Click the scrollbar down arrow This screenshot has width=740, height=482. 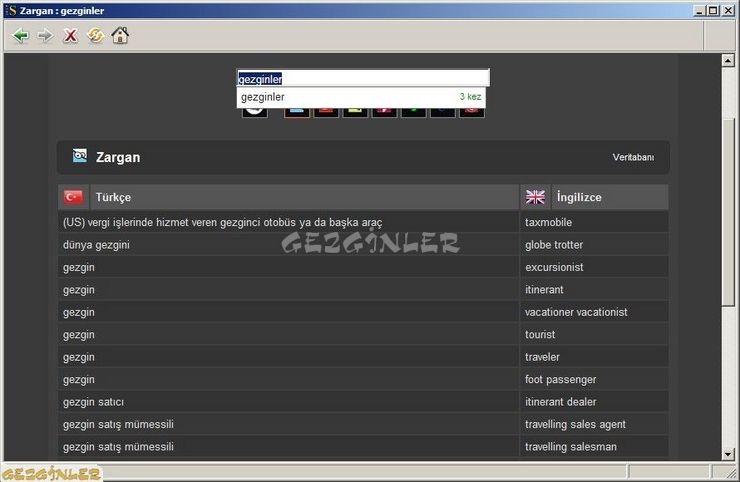click(x=728, y=454)
